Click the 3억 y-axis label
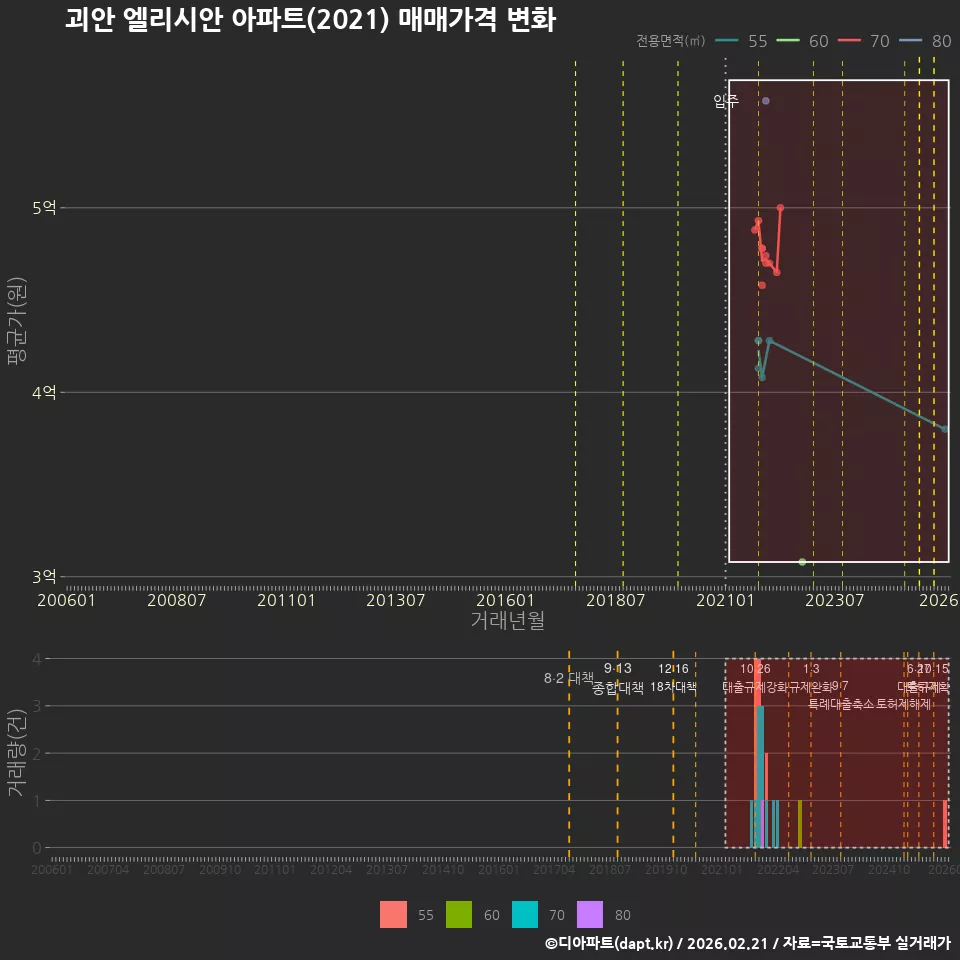 [x=44, y=577]
